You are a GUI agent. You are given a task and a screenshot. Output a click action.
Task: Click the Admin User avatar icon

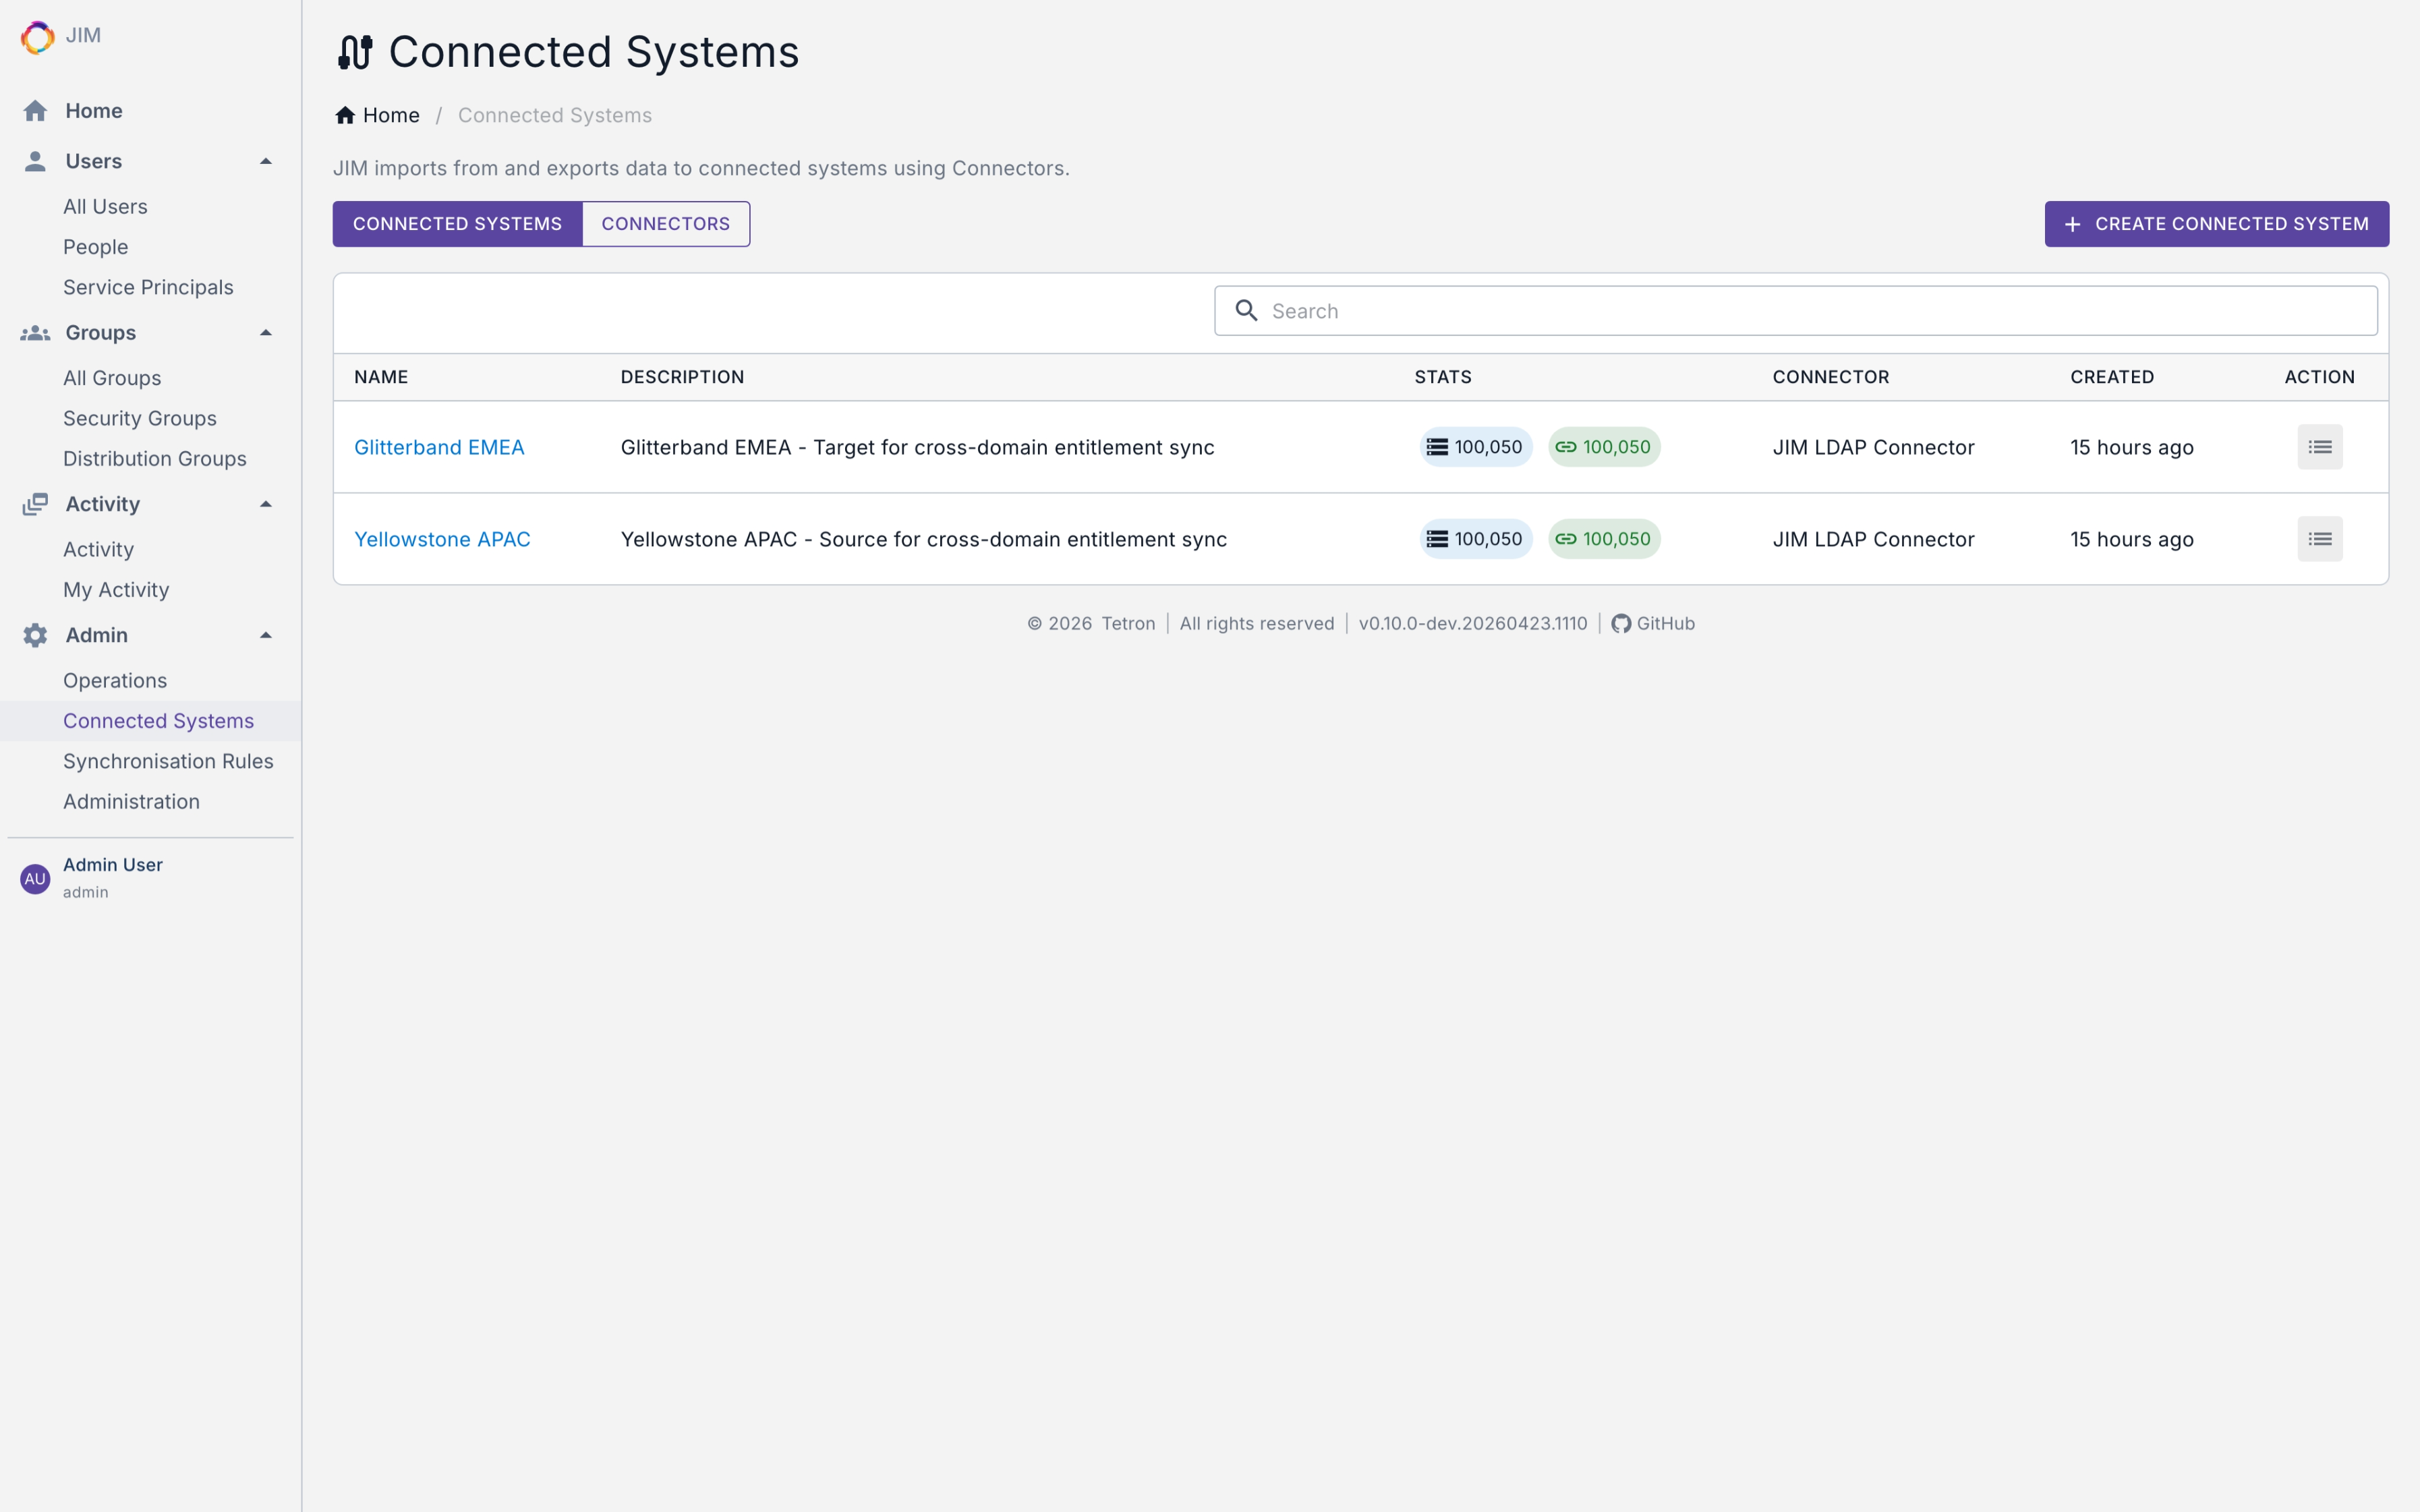(35, 878)
